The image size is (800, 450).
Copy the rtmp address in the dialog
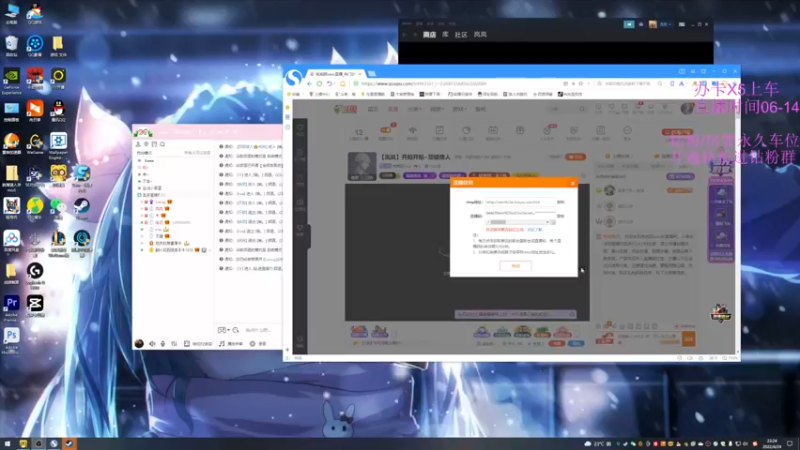click(x=561, y=202)
